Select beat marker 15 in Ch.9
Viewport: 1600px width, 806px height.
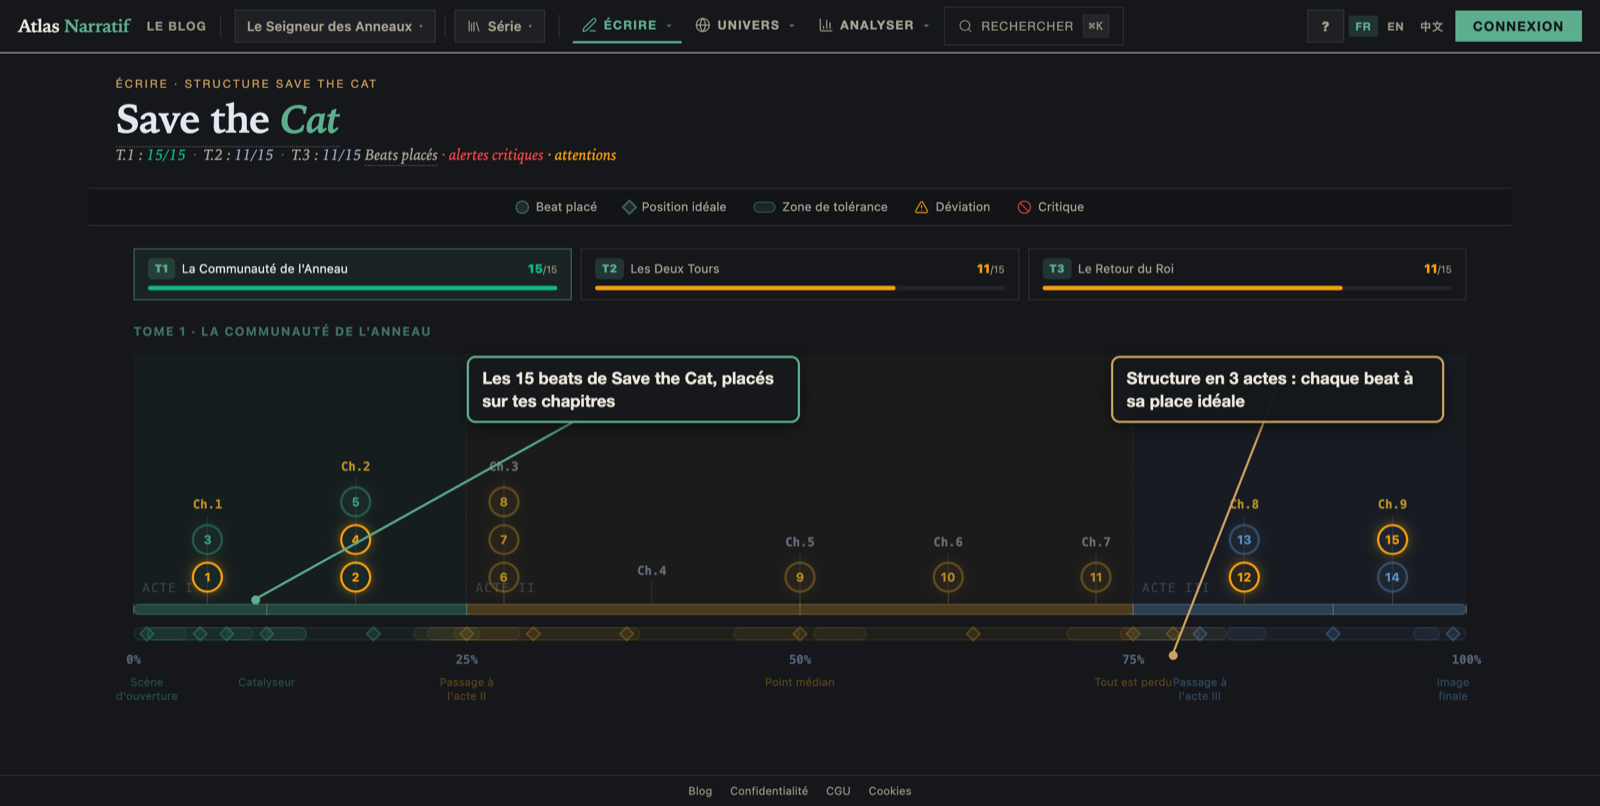point(1392,540)
